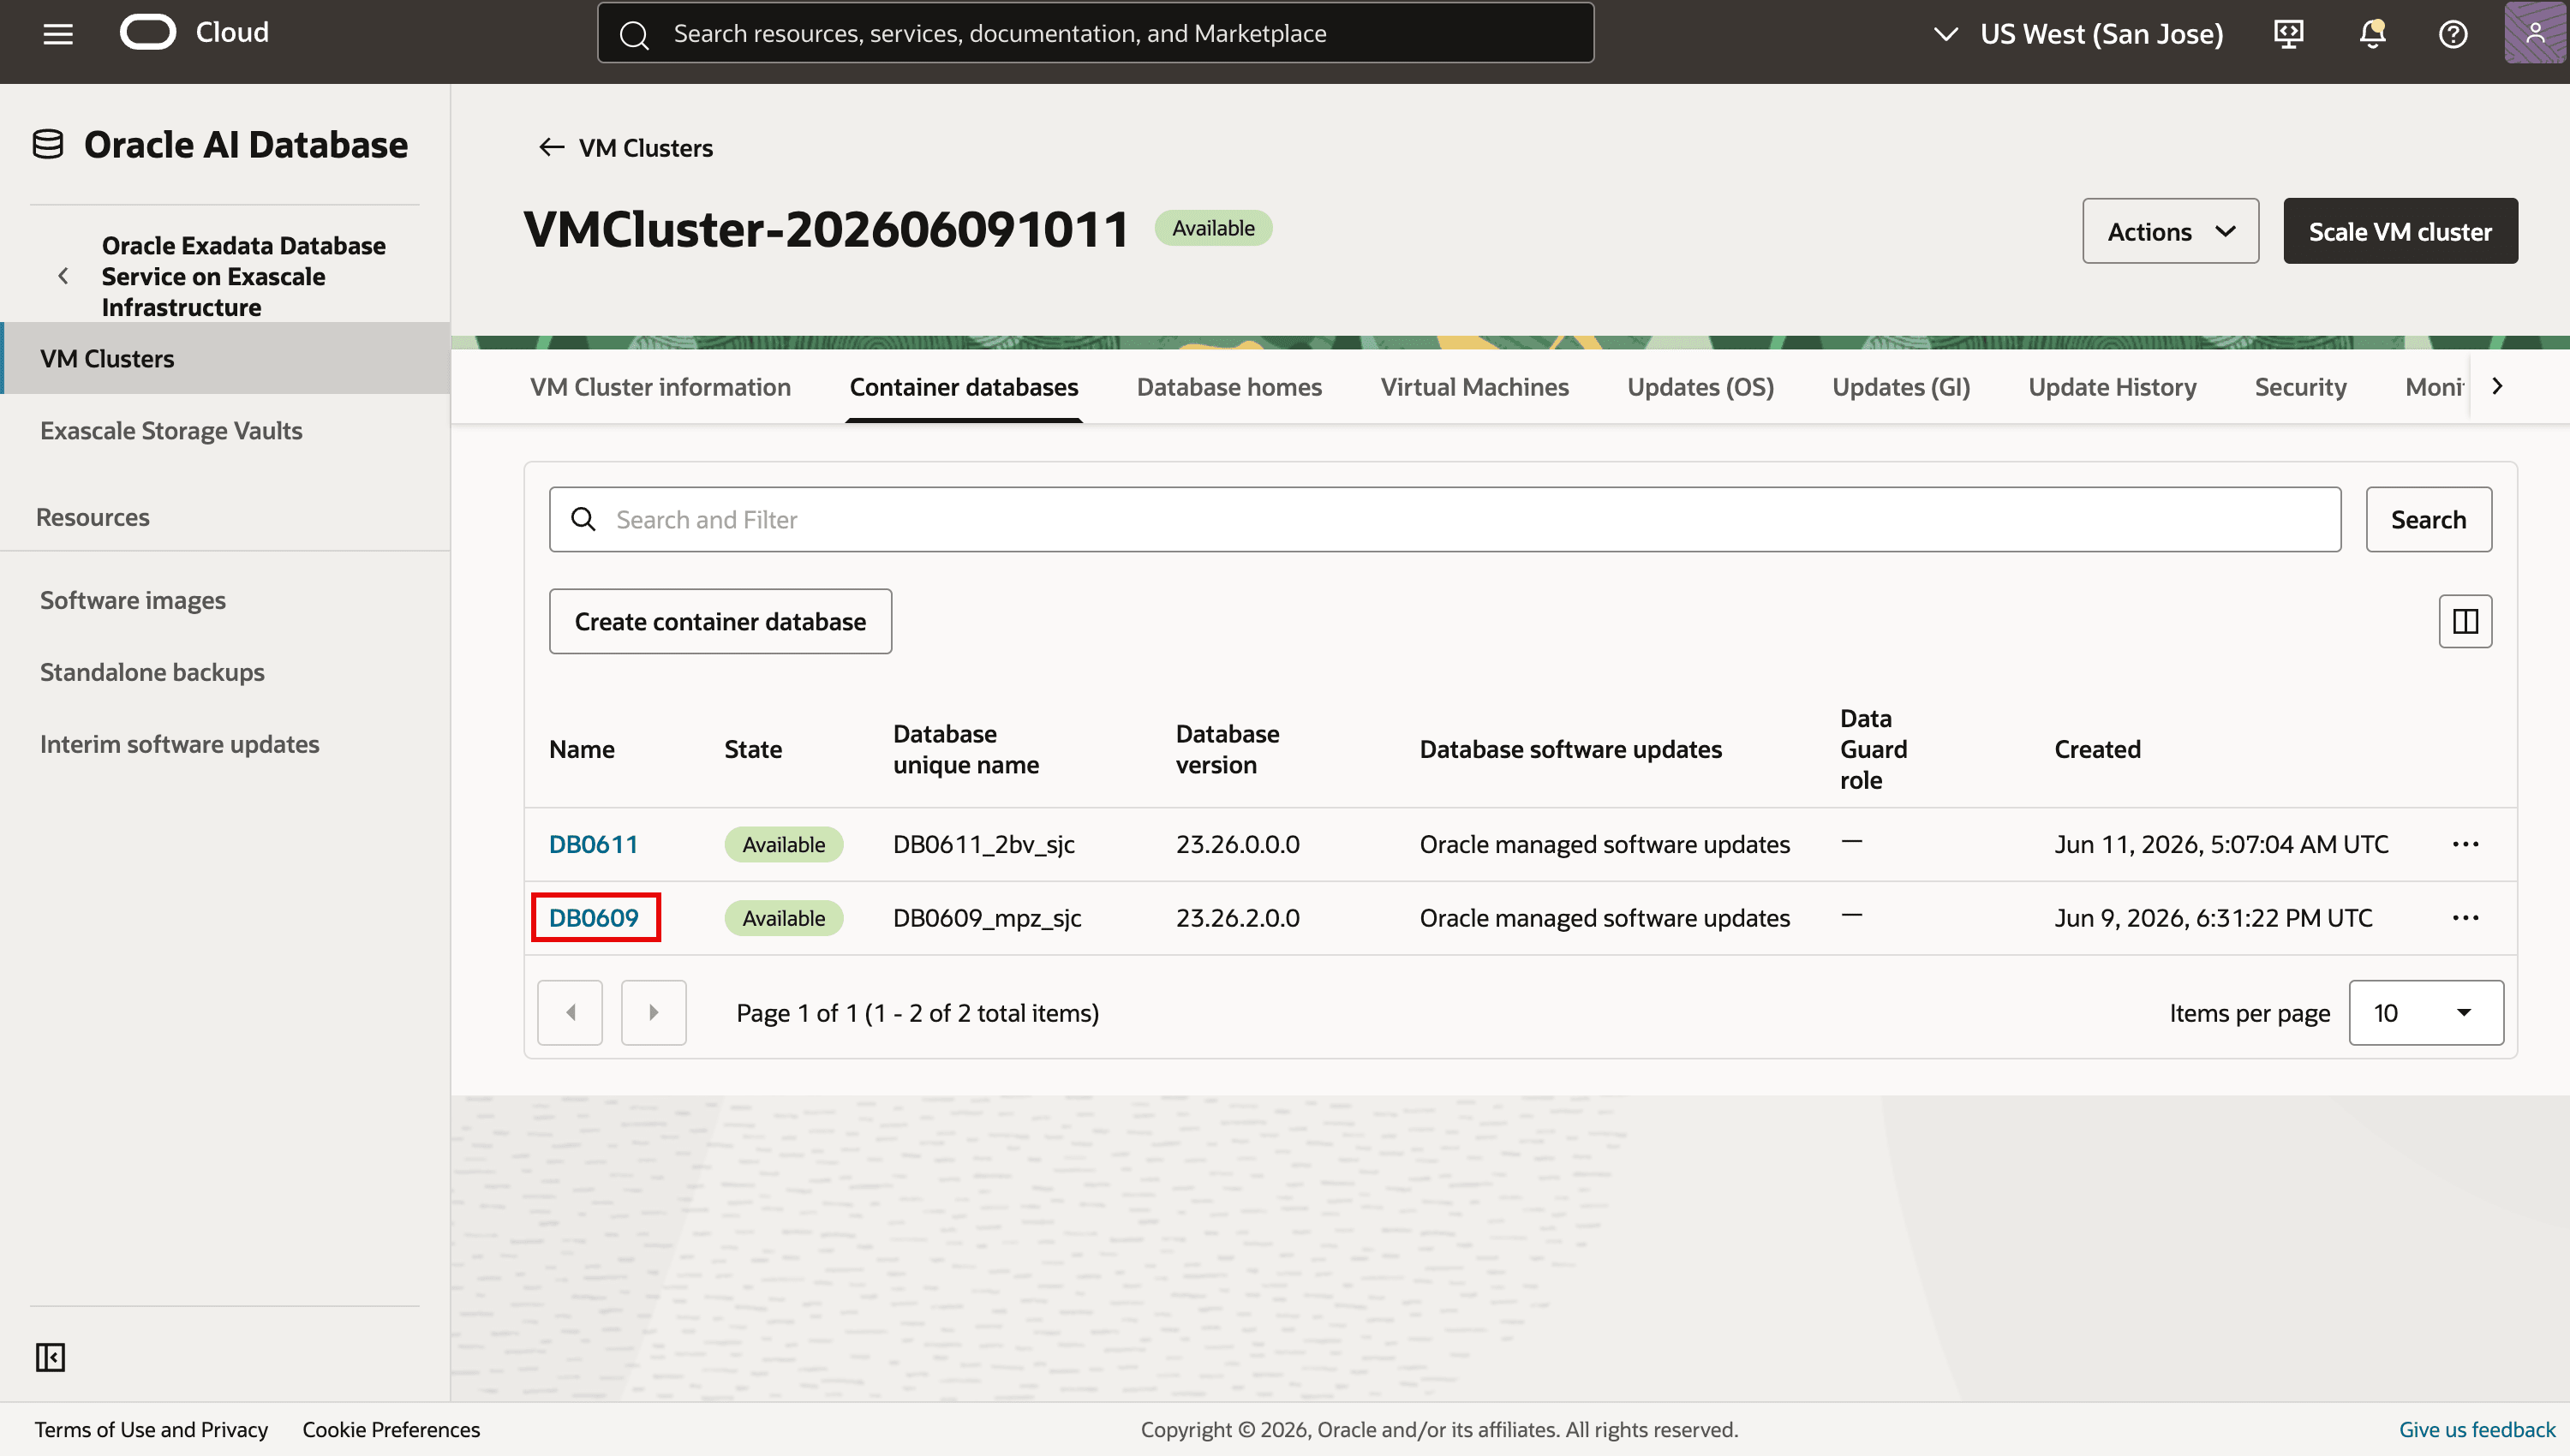Focus the Search and Filter input
This screenshot has height=1456, width=2570.
(1445, 519)
